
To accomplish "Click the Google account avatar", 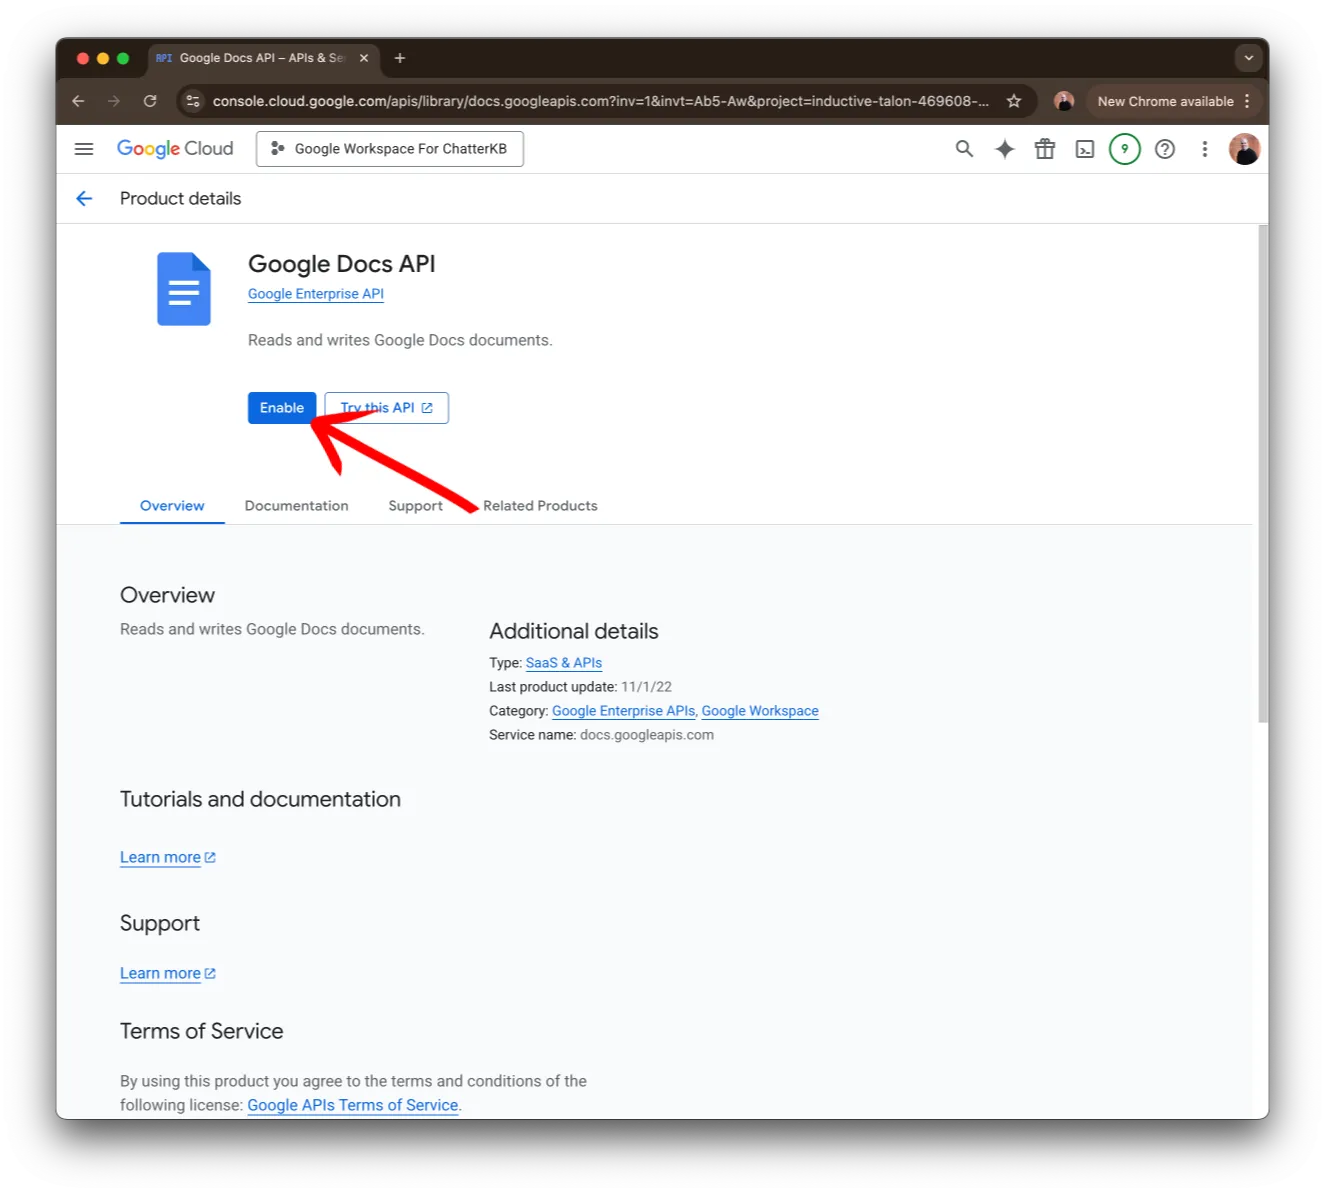I will [x=1244, y=149].
